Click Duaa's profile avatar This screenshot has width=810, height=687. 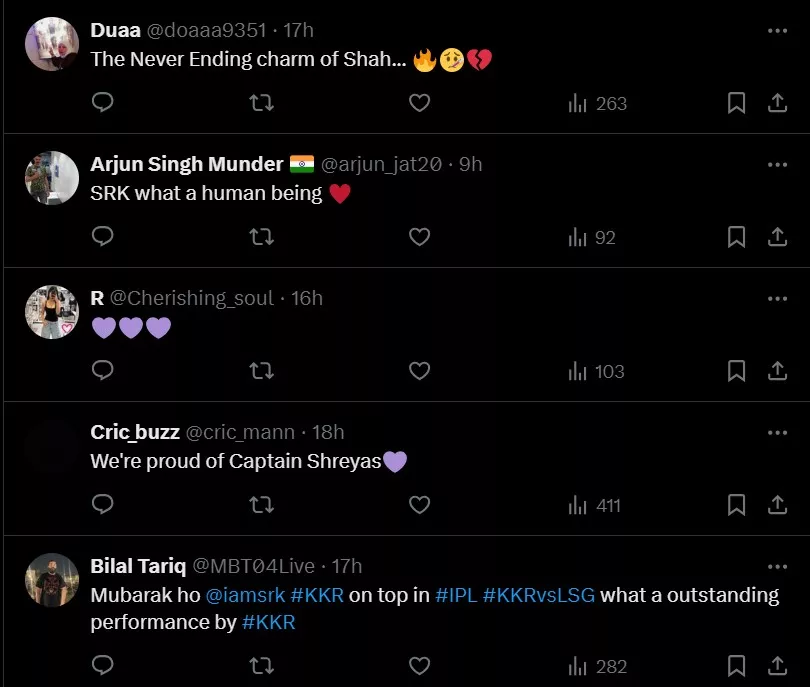point(52,44)
